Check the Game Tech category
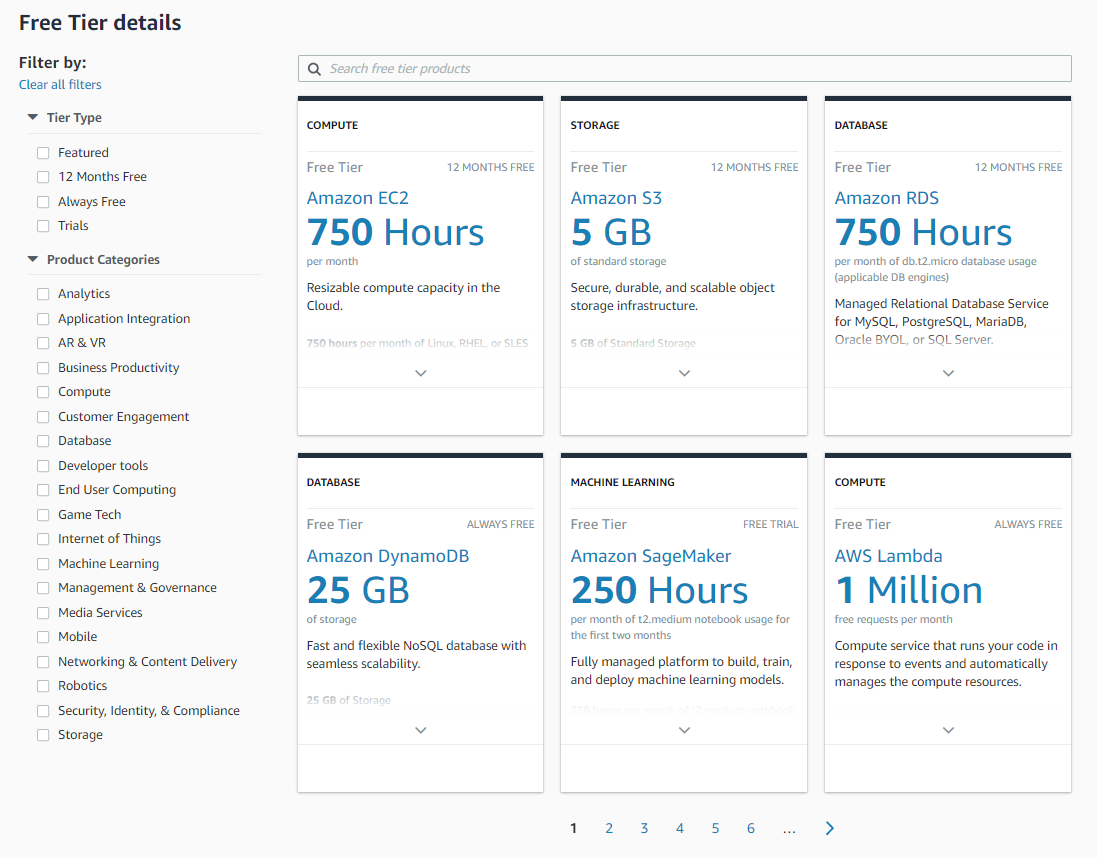The height and width of the screenshot is (858, 1097). coord(43,514)
